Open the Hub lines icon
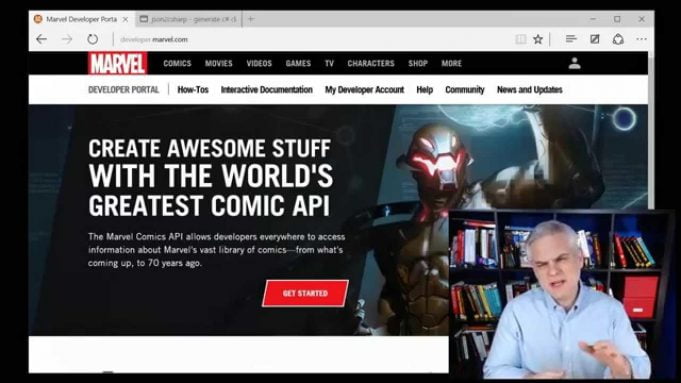 pyautogui.click(x=571, y=40)
